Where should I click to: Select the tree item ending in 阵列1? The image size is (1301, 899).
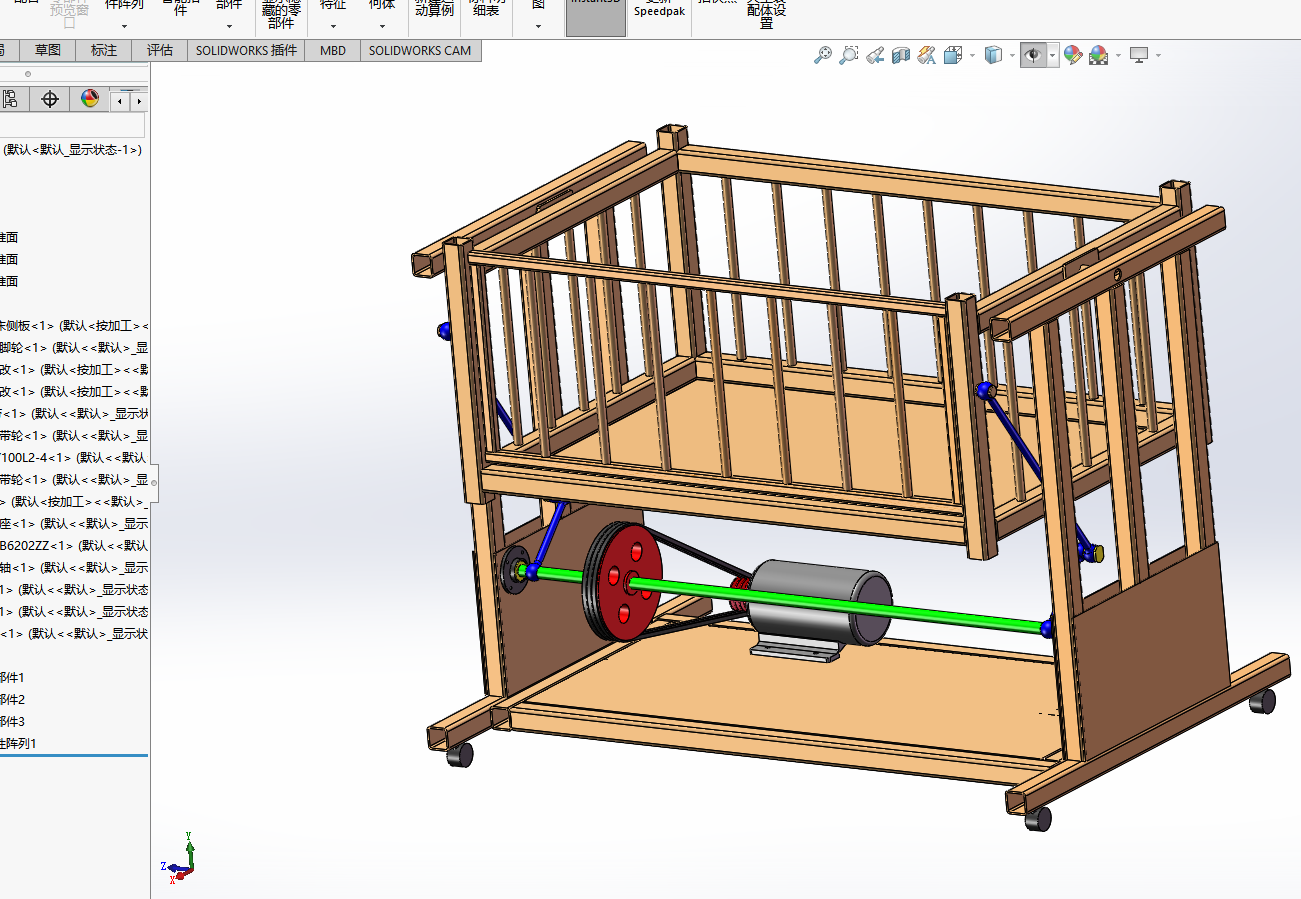point(18,744)
